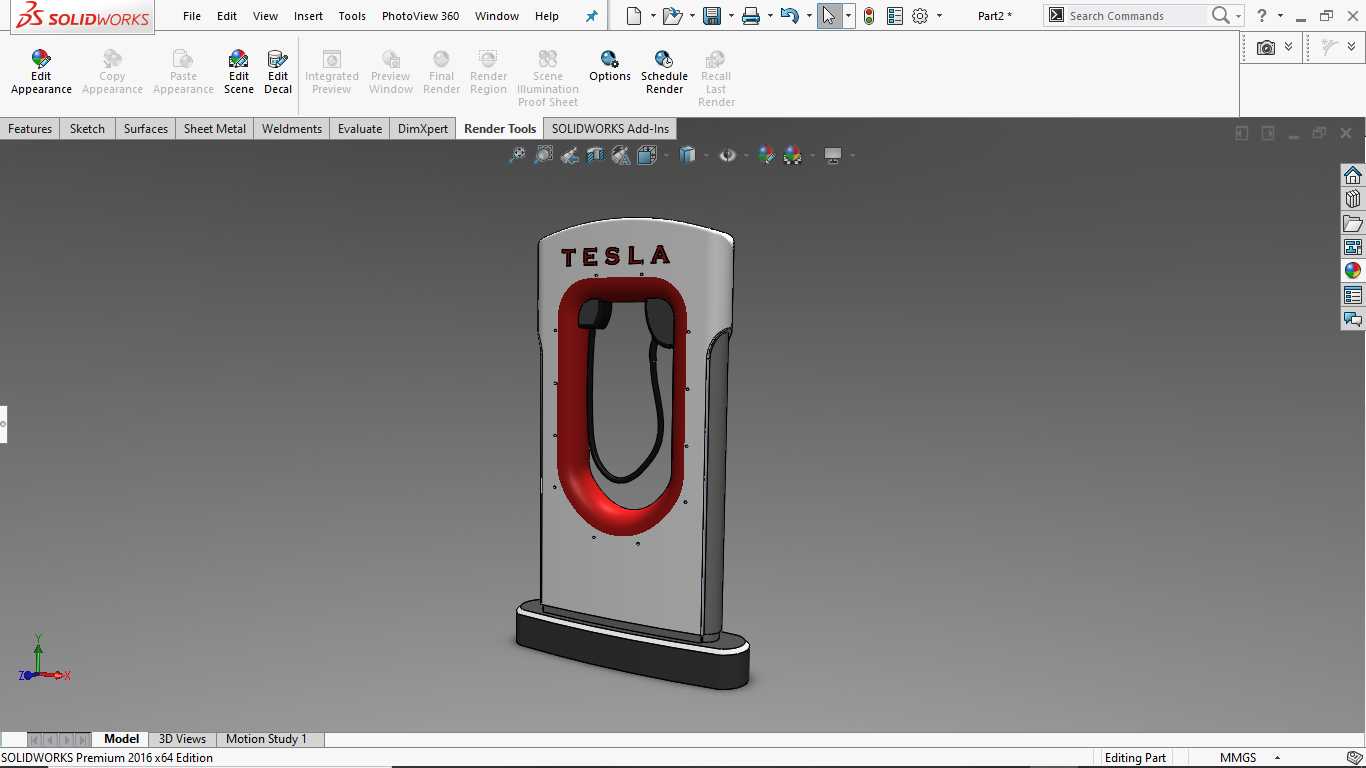This screenshot has height=768, width=1366.
Task: Click the Undo arrow icon
Action: click(x=790, y=16)
